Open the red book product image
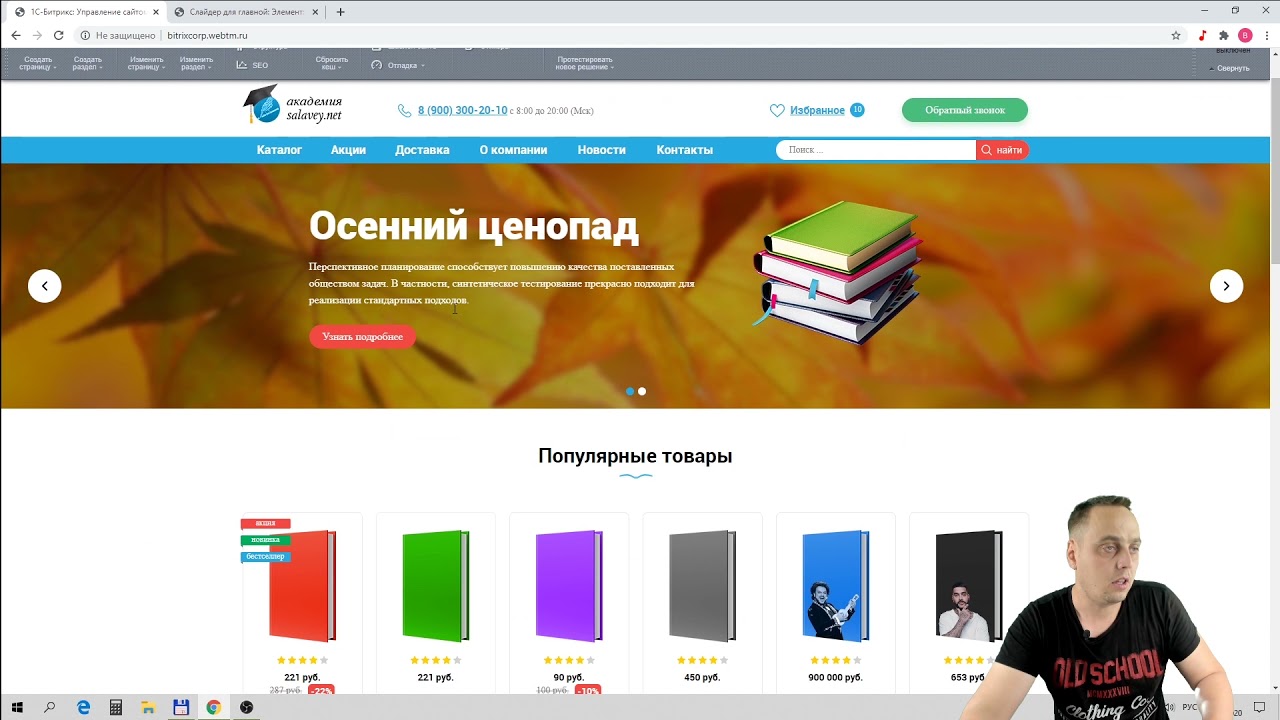Screen dimensions: 1280x720 point(302,585)
